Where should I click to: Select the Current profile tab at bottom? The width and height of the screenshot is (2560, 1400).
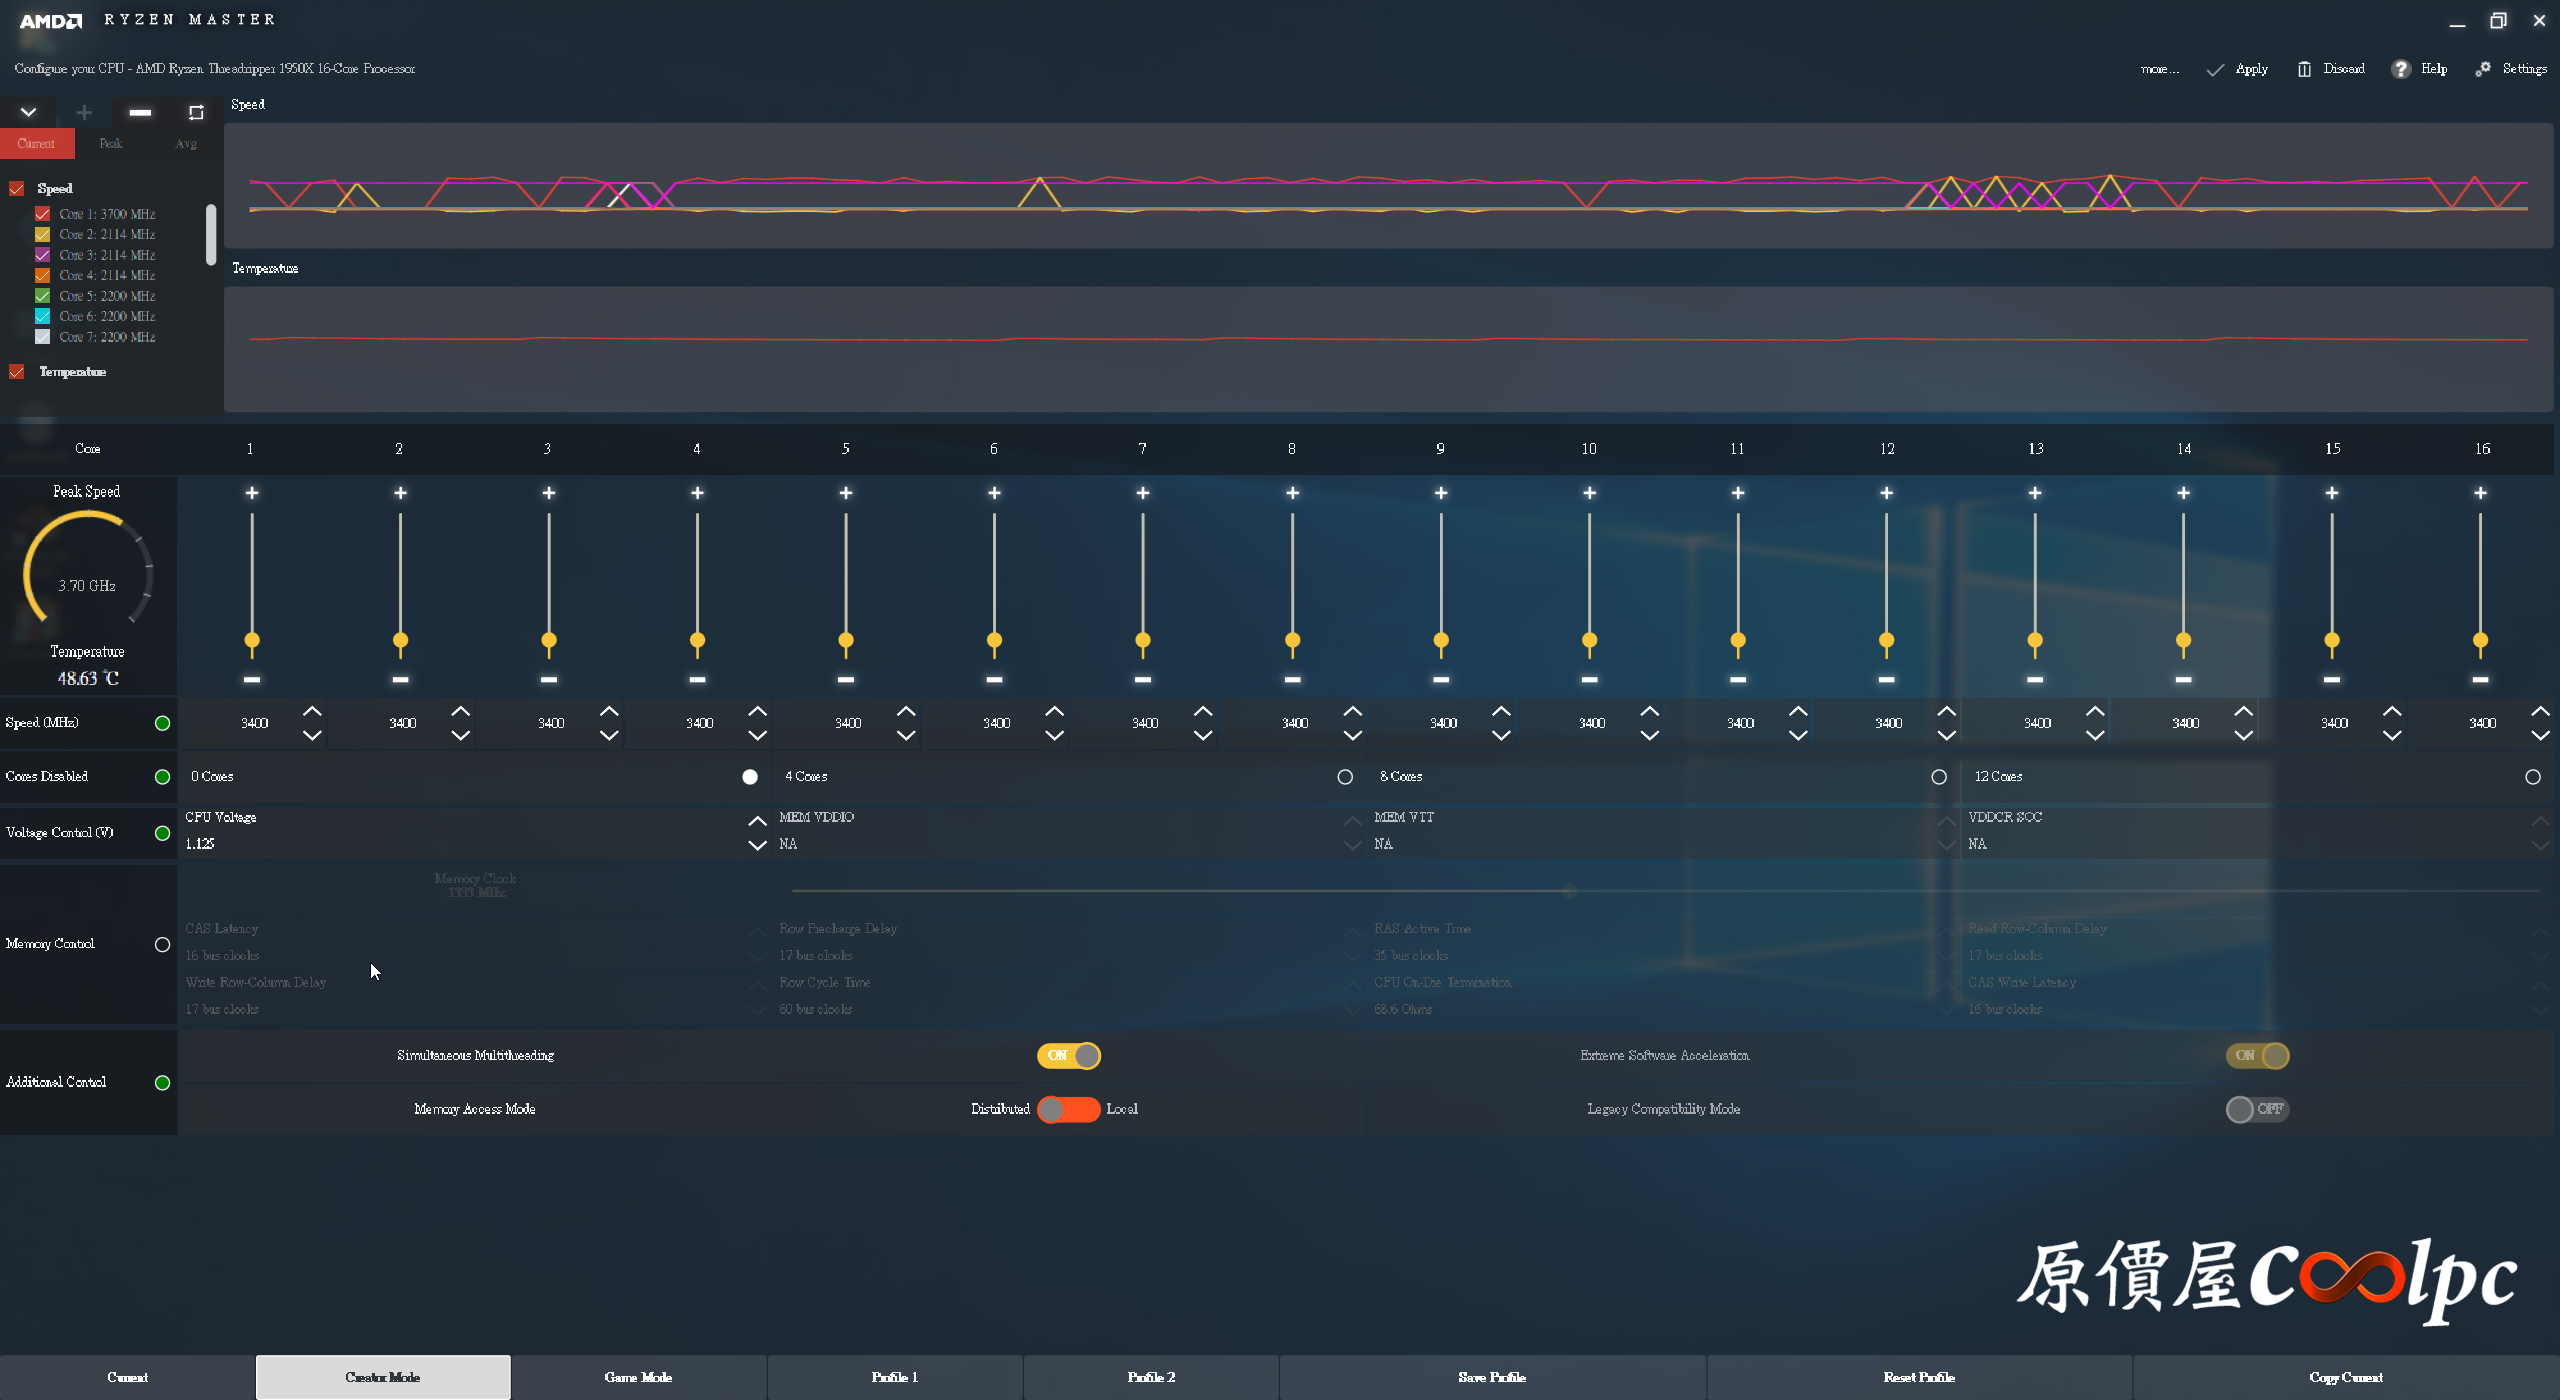point(127,1378)
